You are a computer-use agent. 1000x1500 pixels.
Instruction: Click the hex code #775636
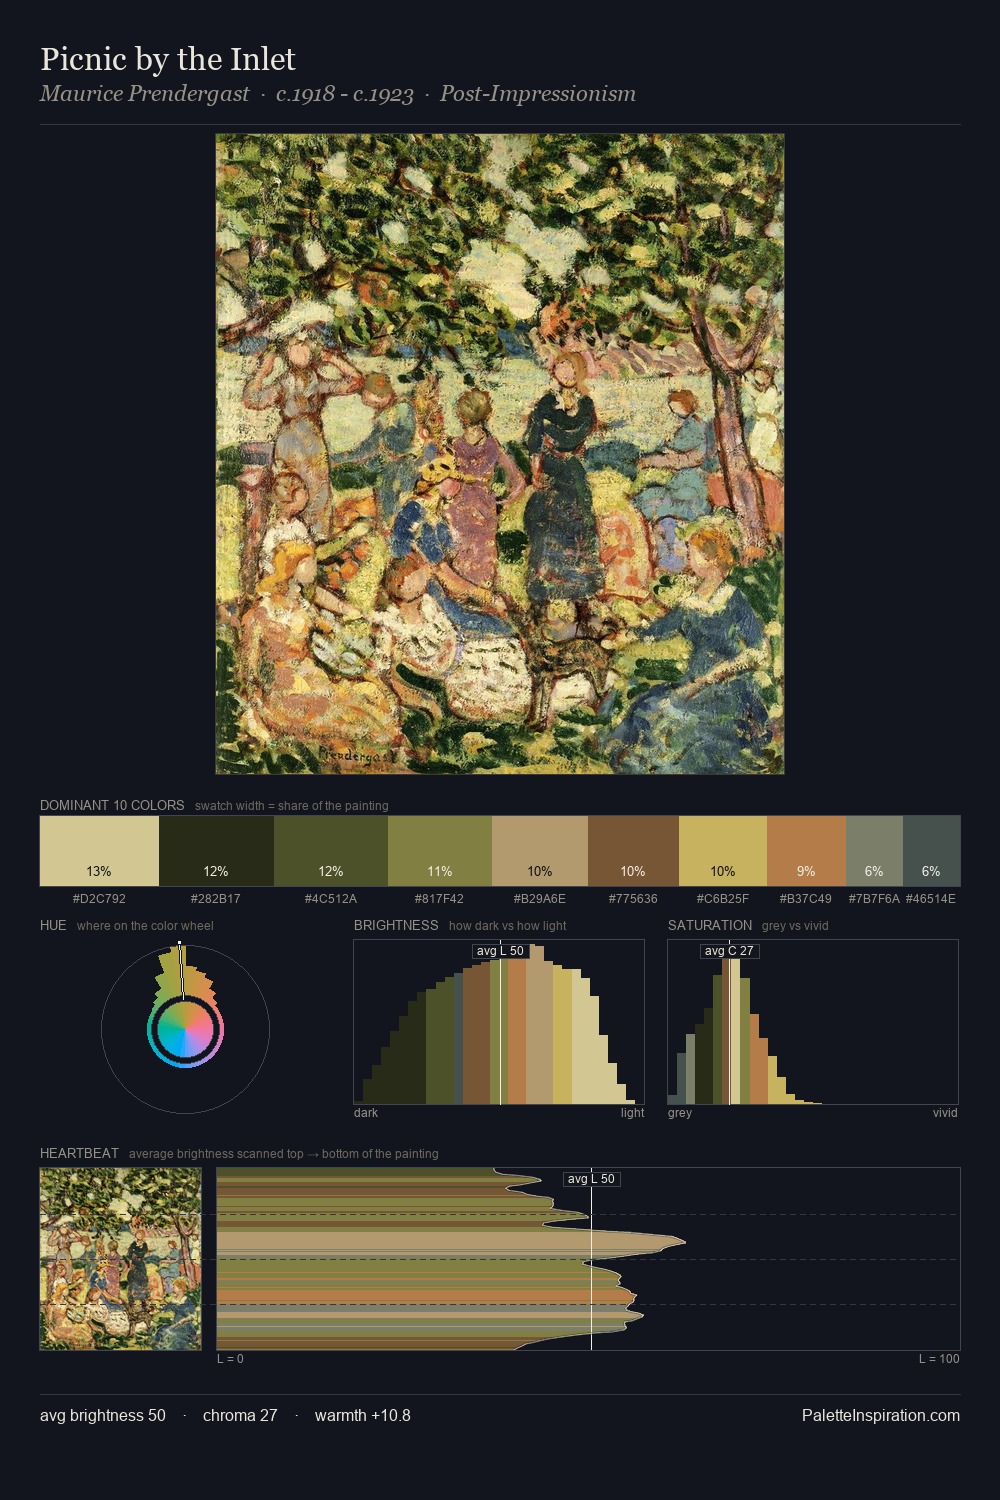click(633, 899)
